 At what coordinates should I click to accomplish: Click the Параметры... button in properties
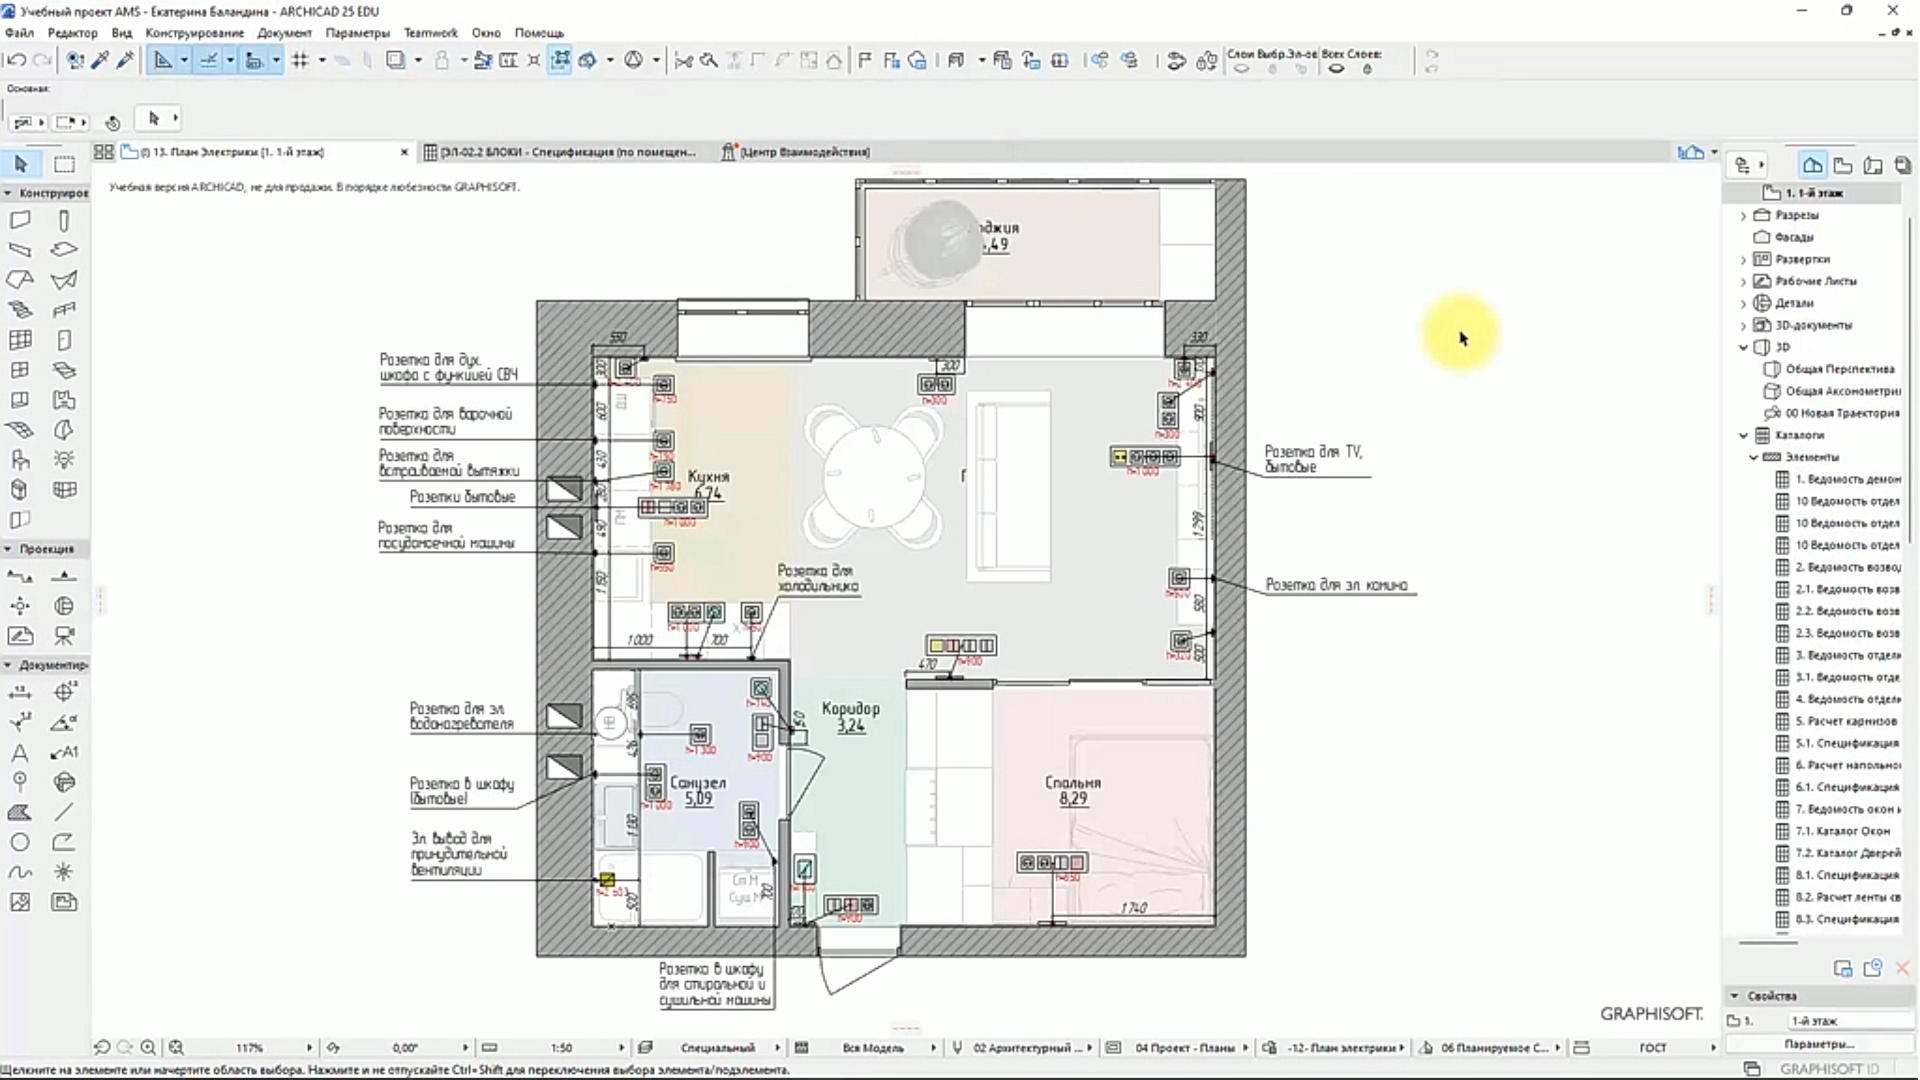(1819, 1044)
